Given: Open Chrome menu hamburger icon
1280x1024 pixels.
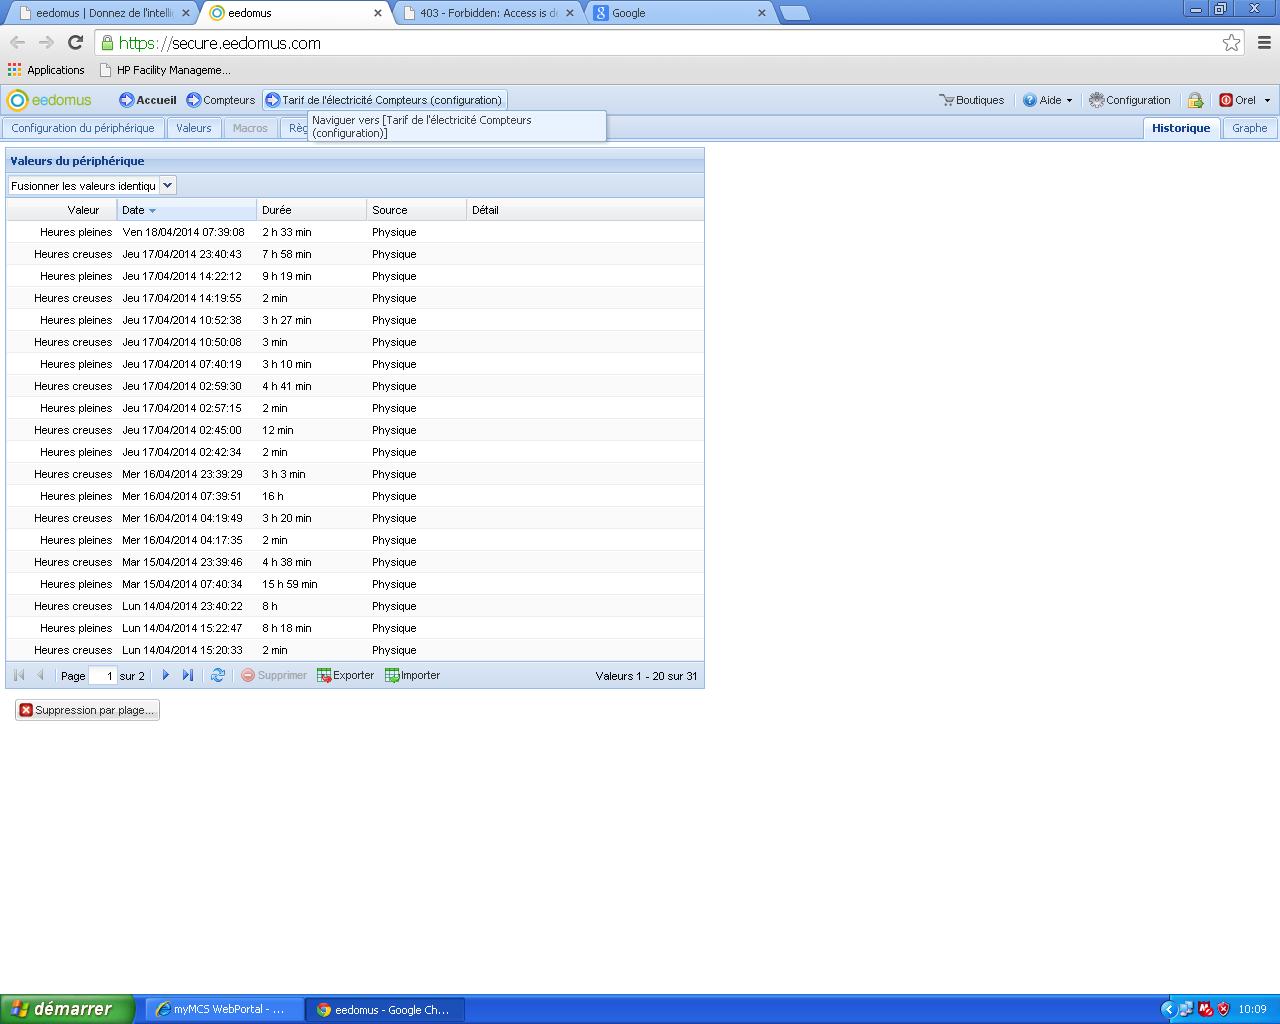Looking at the screenshot, I should pos(1264,43).
